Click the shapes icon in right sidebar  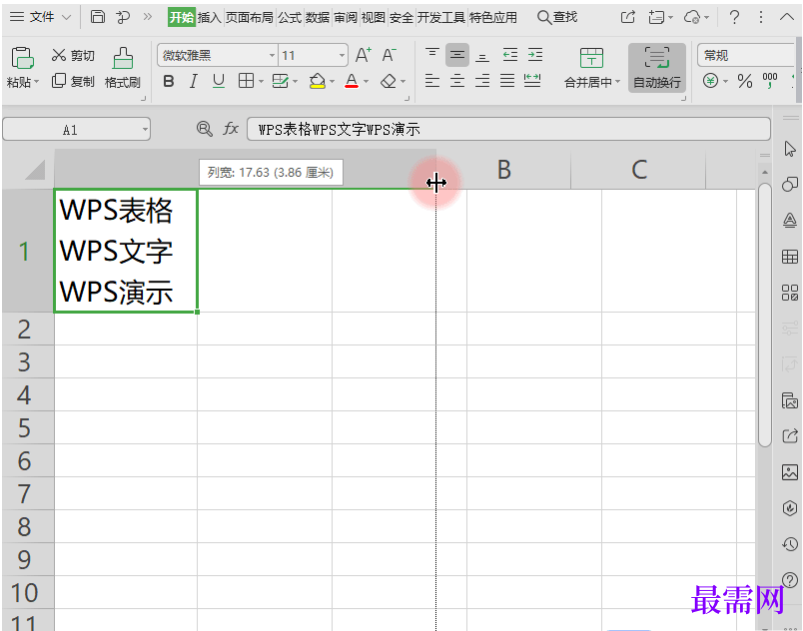click(790, 184)
